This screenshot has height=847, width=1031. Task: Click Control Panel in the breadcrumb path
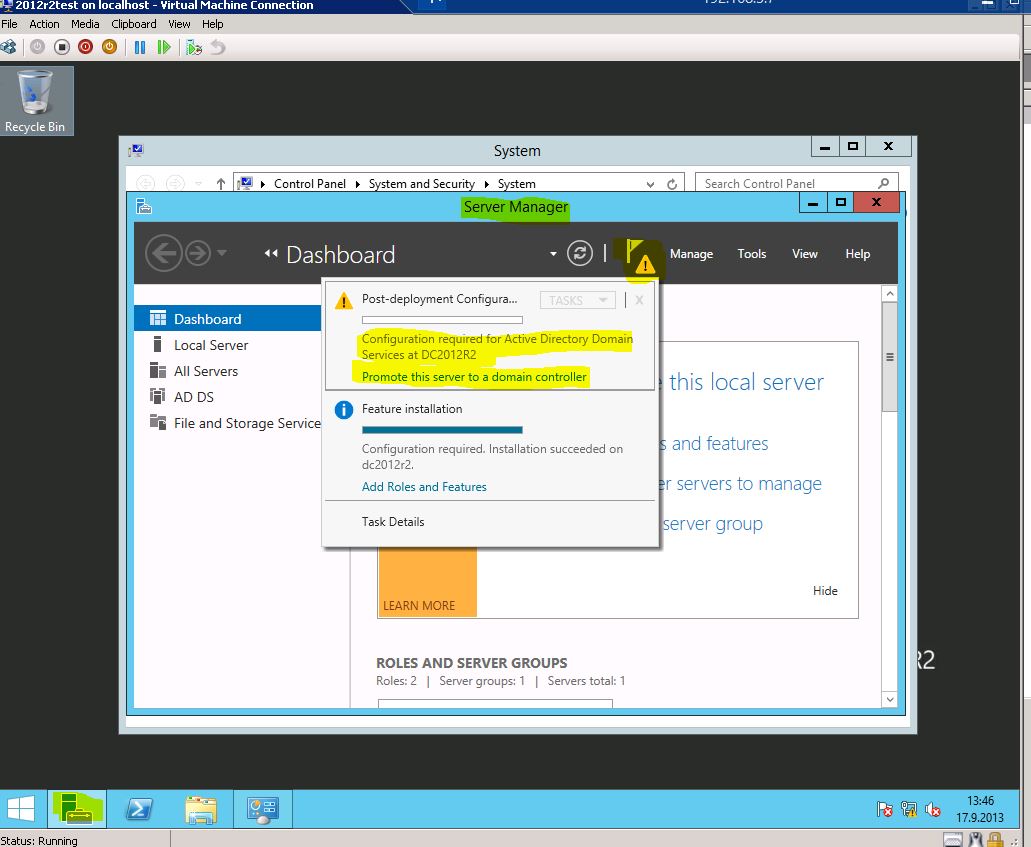click(x=310, y=184)
